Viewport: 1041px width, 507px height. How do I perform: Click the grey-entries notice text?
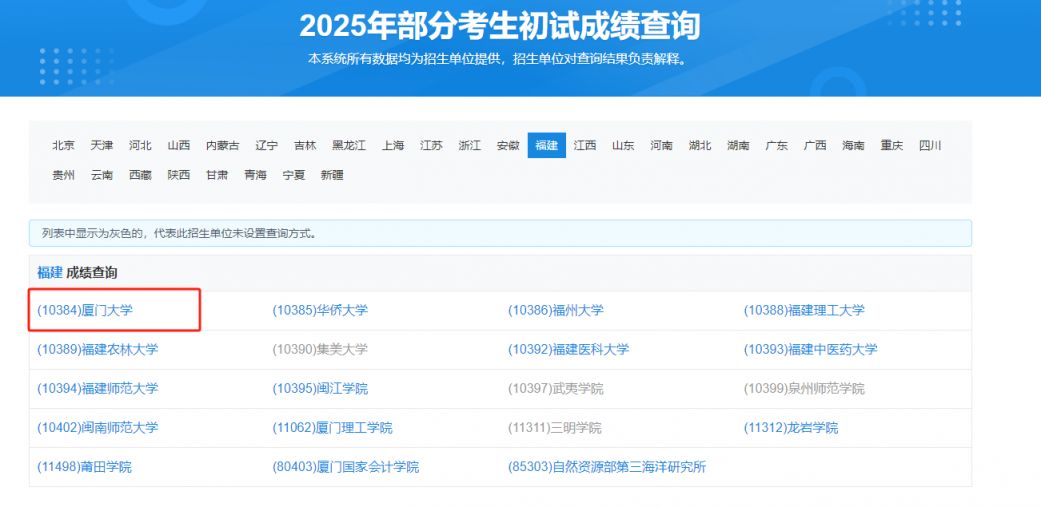click(x=179, y=234)
